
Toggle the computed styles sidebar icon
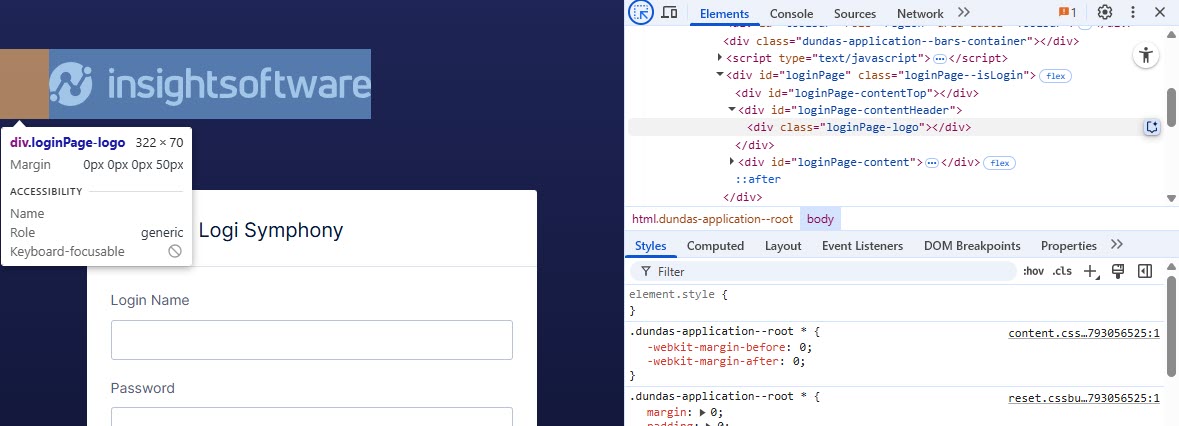pyautogui.click(x=1144, y=271)
